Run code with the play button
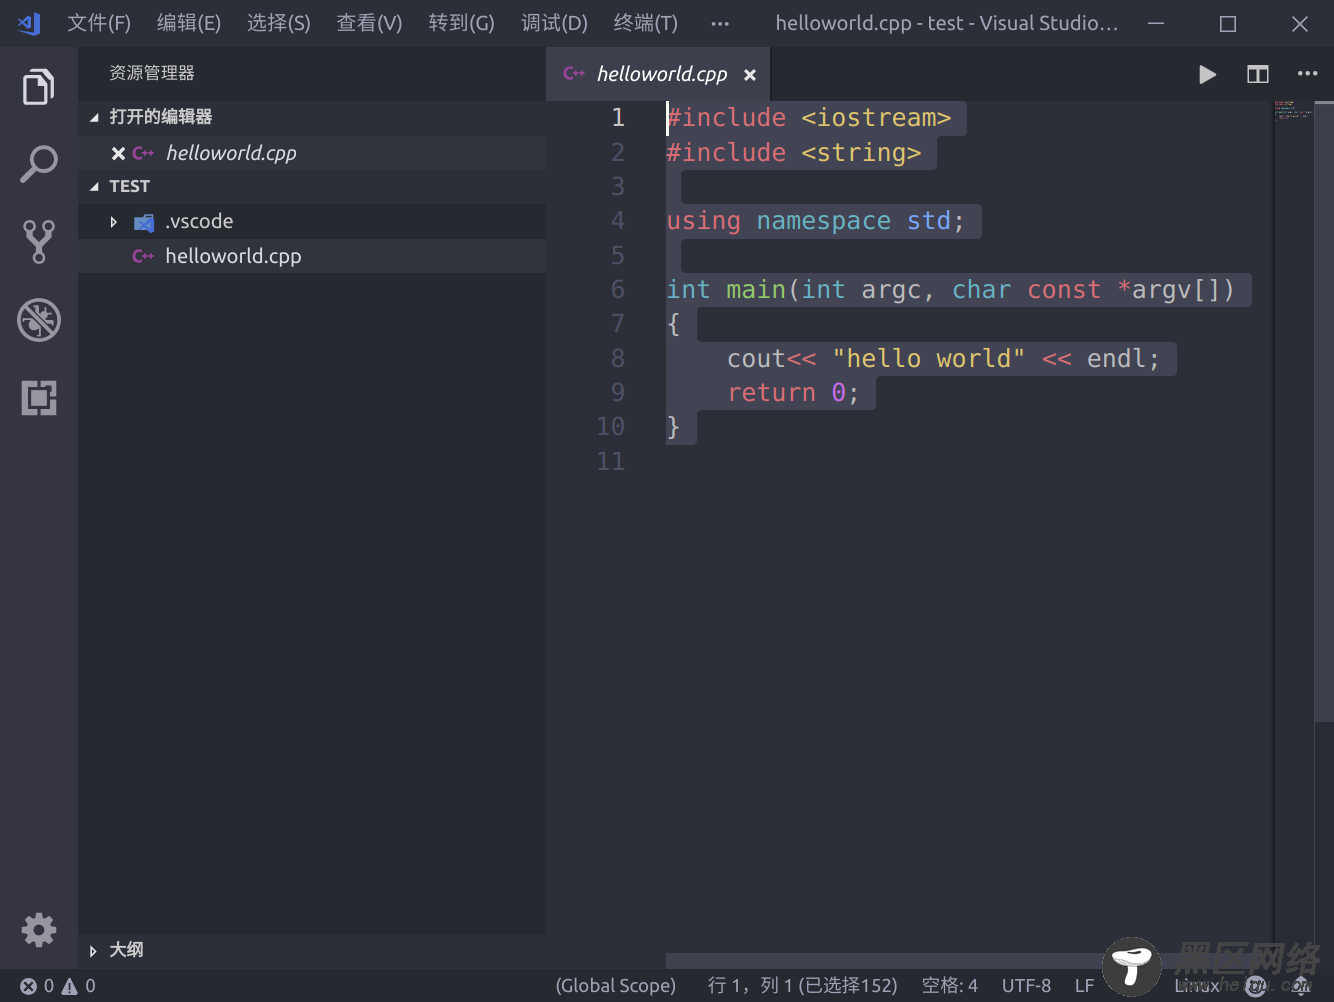Image resolution: width=1334 pixels, height=1002 pixels. [x=1207, y=74]
